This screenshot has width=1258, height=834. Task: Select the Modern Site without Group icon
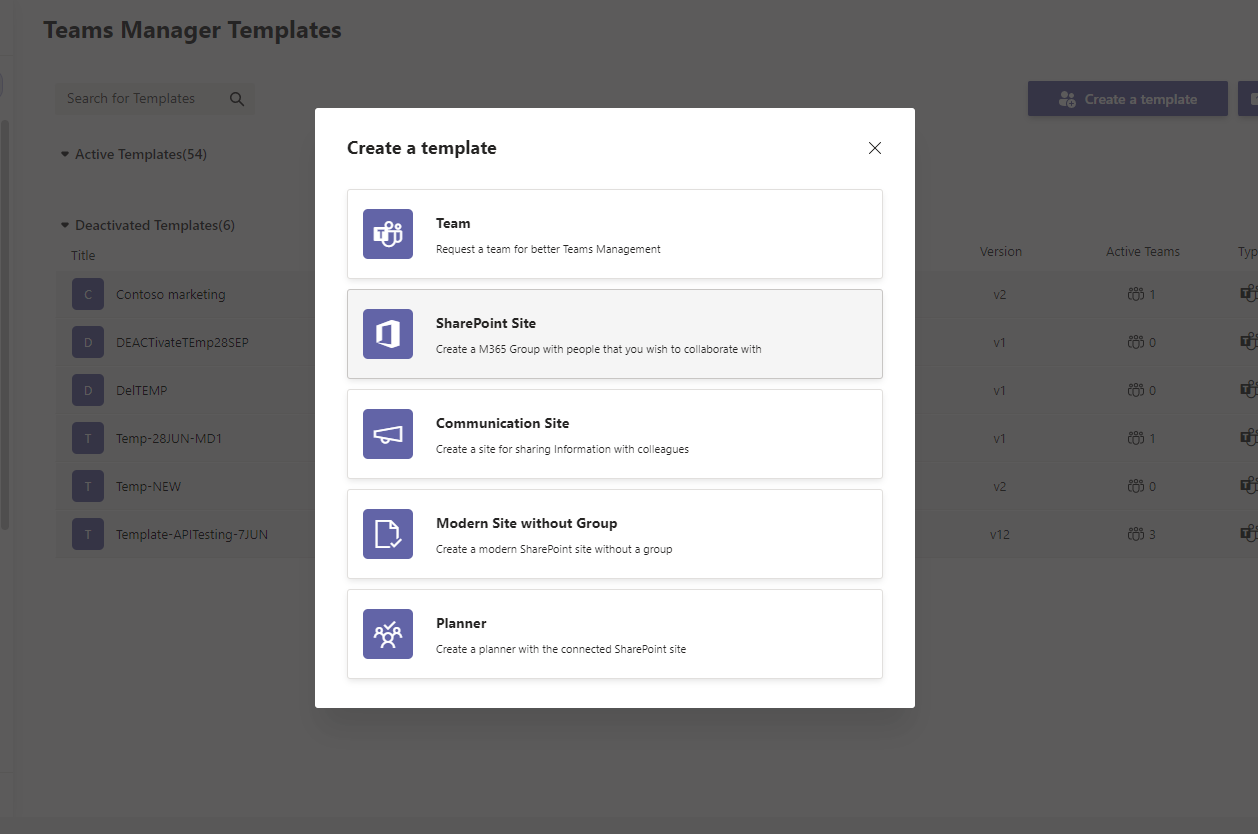coord(388,534)
